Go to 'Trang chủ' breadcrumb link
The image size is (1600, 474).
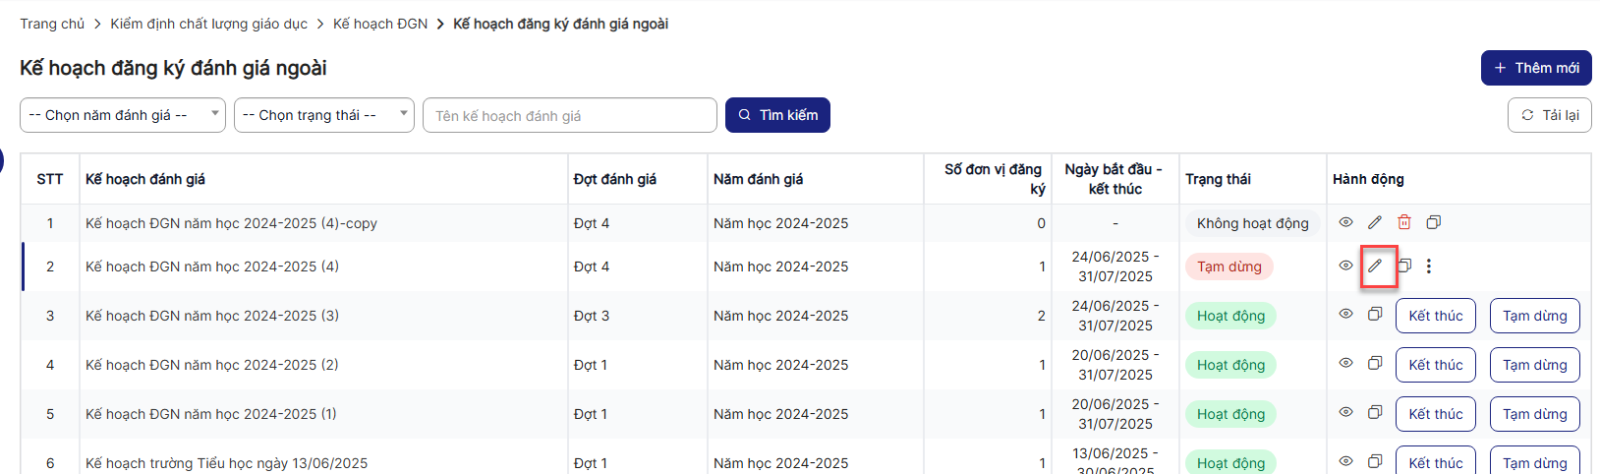coord(52,24)
